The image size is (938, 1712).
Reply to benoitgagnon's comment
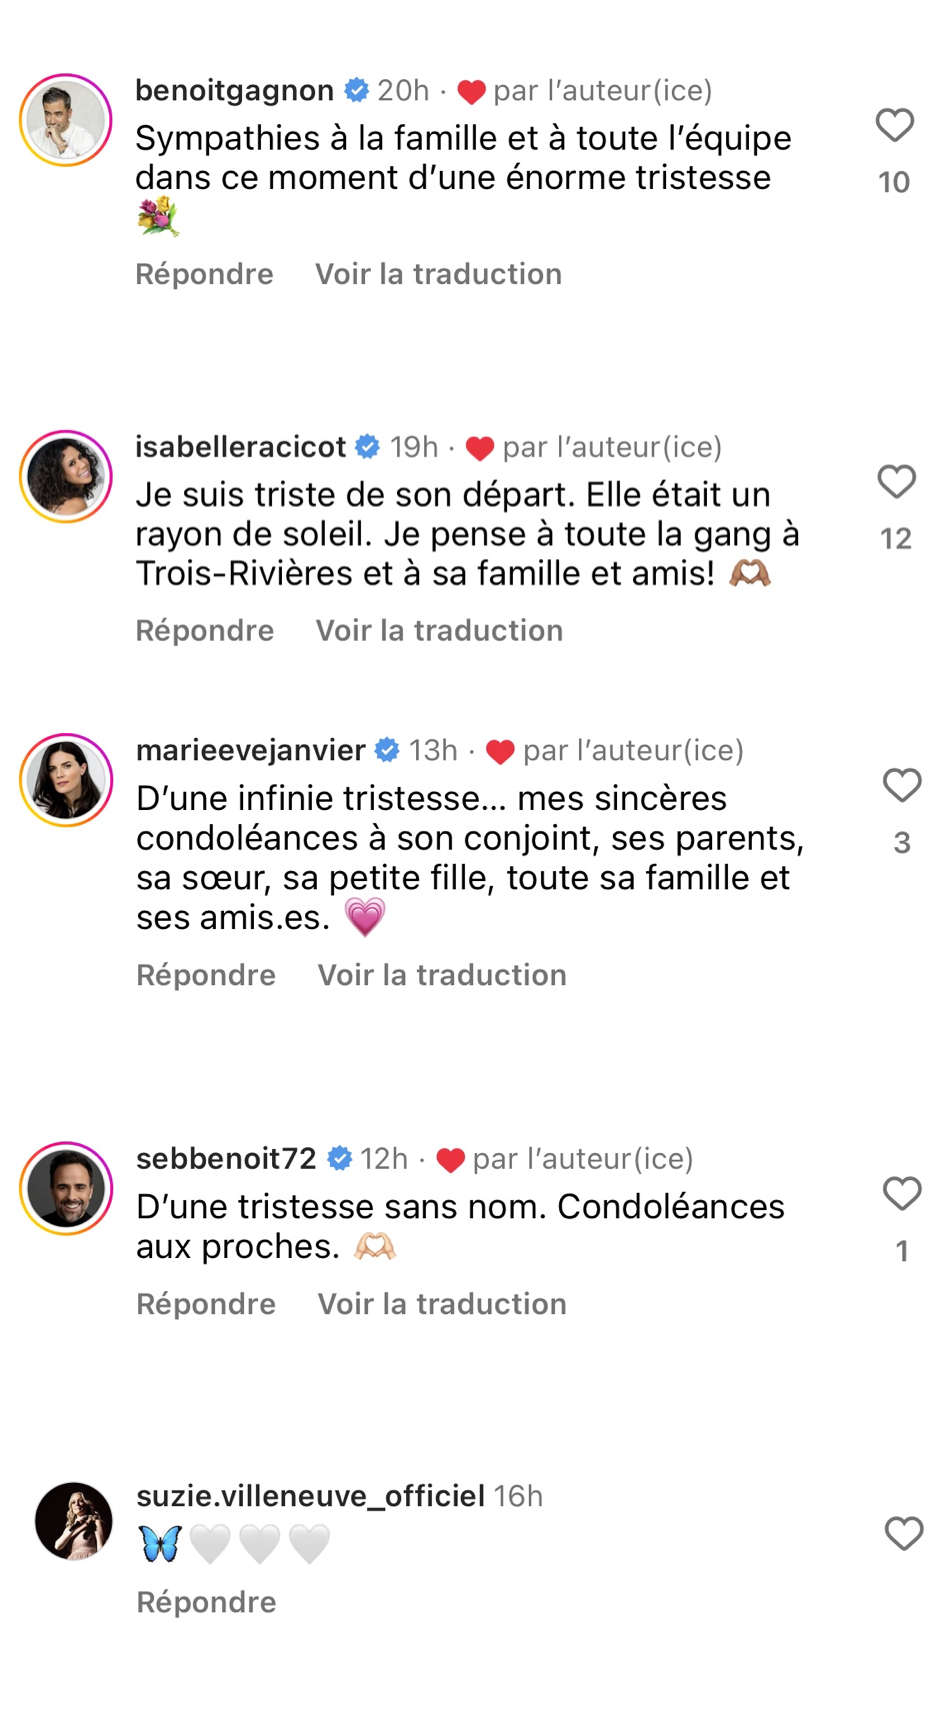204,274
